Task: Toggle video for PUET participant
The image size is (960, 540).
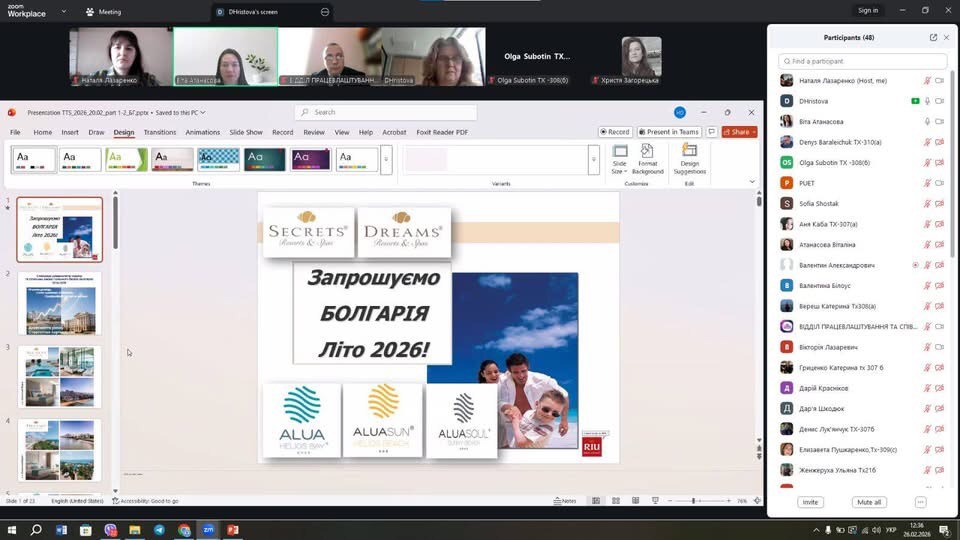Action: click(939, 183)
